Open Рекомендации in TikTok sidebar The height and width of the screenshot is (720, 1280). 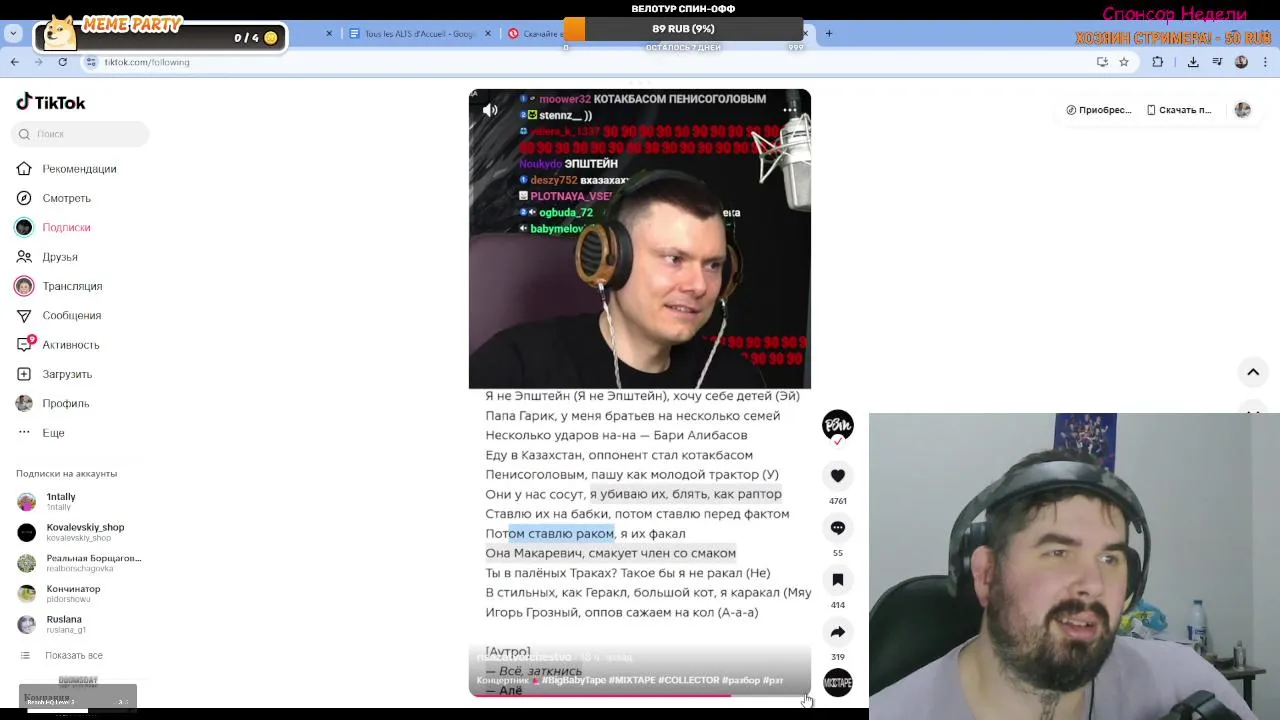coord(66,169)
